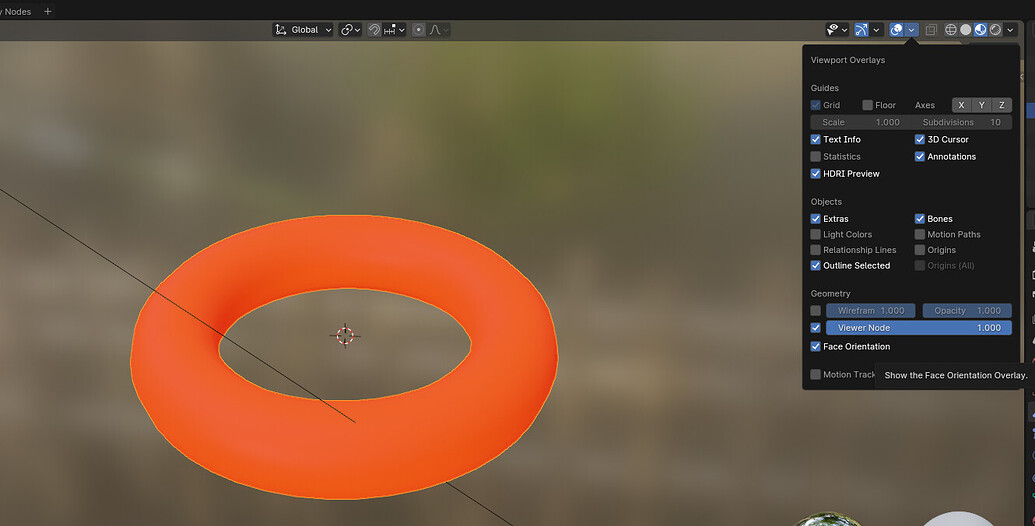The width and height of the screenshot is (1035, 526).
Task: Enable the Relationship Lines checkbox
Action: click(x=816, y=250)
